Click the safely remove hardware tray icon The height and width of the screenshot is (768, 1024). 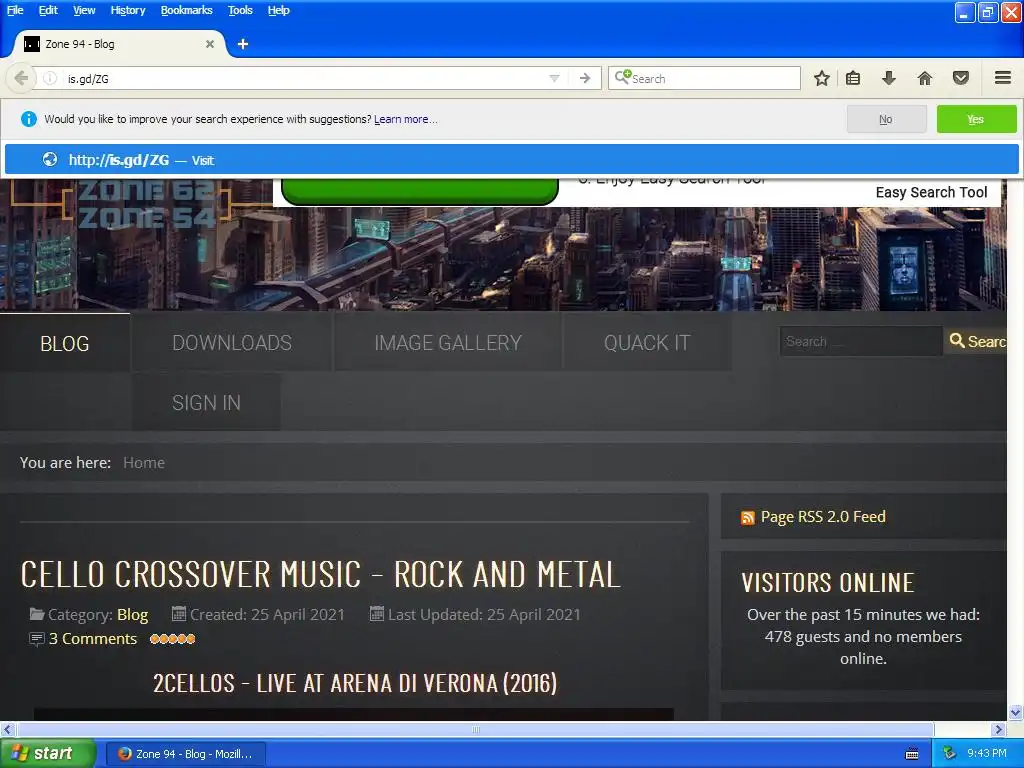coord(949,753)
